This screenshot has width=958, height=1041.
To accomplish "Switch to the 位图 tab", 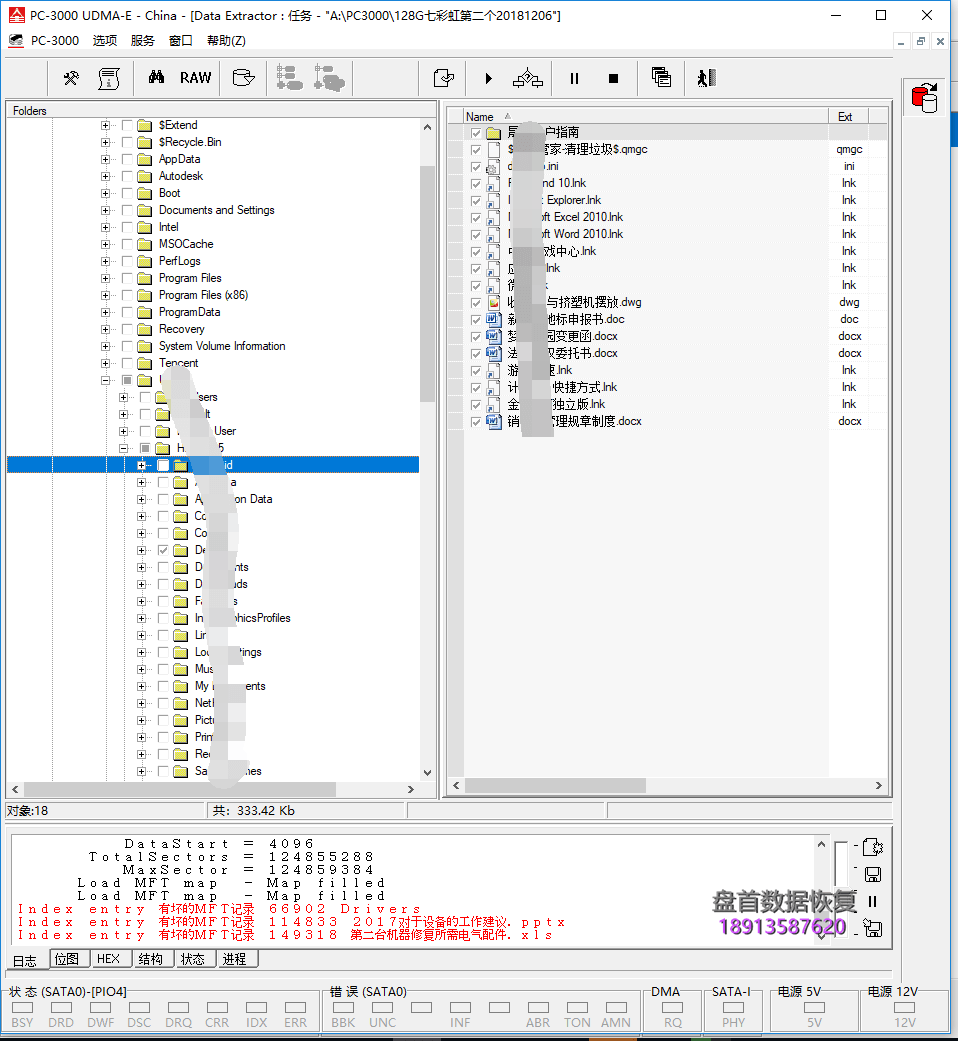I will [x=67, y=959].
